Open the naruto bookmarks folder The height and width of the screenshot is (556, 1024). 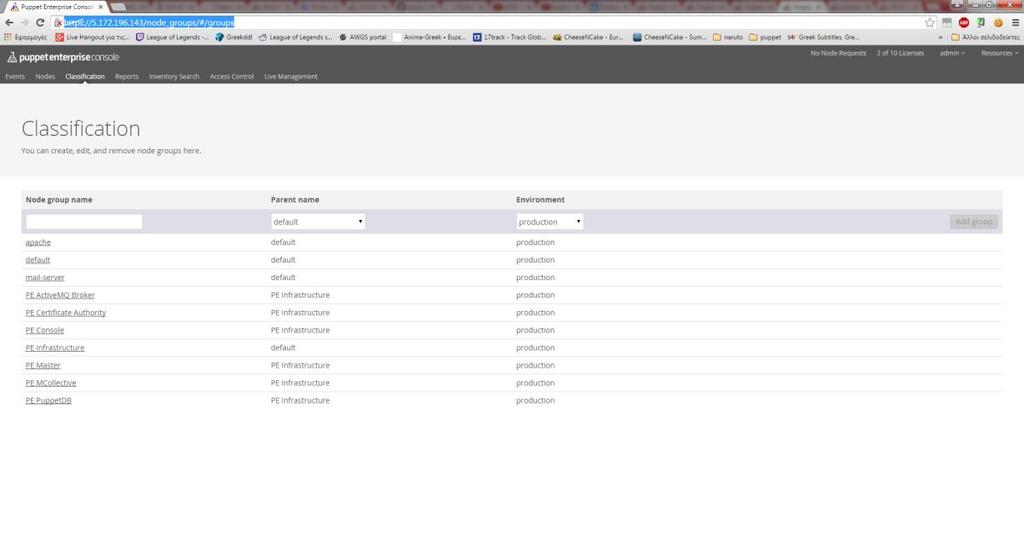[728, 37]
